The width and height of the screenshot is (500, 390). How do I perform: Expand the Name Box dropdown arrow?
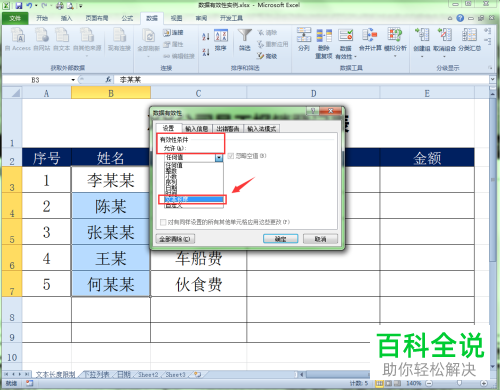[x=73, y=80]
